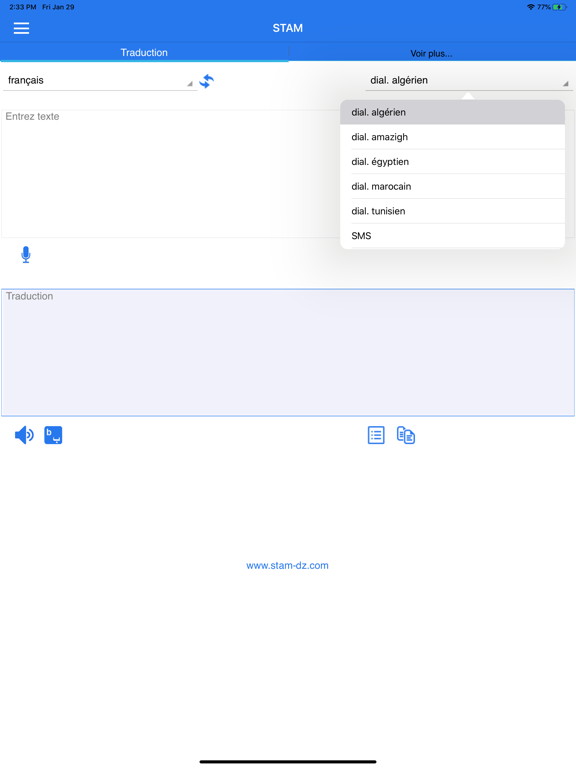Open the list view icon below translation
The height and width of the screenshot is (768, 576).
(376, 435)
